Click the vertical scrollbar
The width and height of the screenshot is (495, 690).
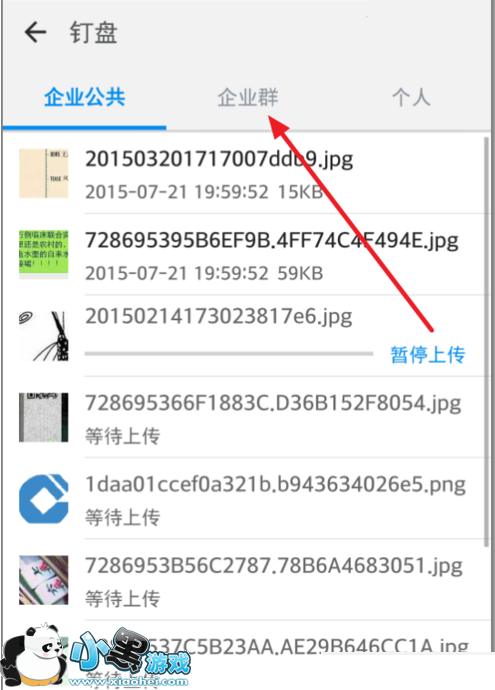click(486, 341)
